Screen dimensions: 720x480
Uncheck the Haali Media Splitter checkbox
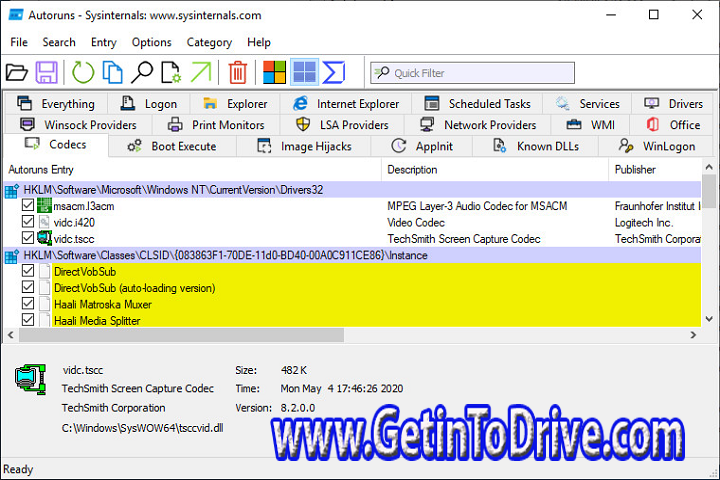(x=28, y=320)
